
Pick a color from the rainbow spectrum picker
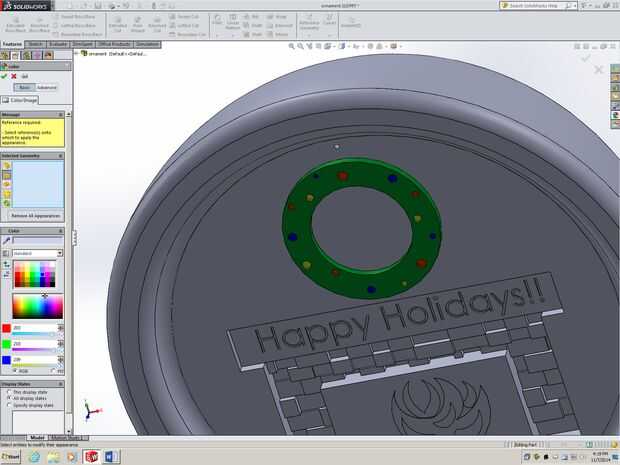click(38, 306)
